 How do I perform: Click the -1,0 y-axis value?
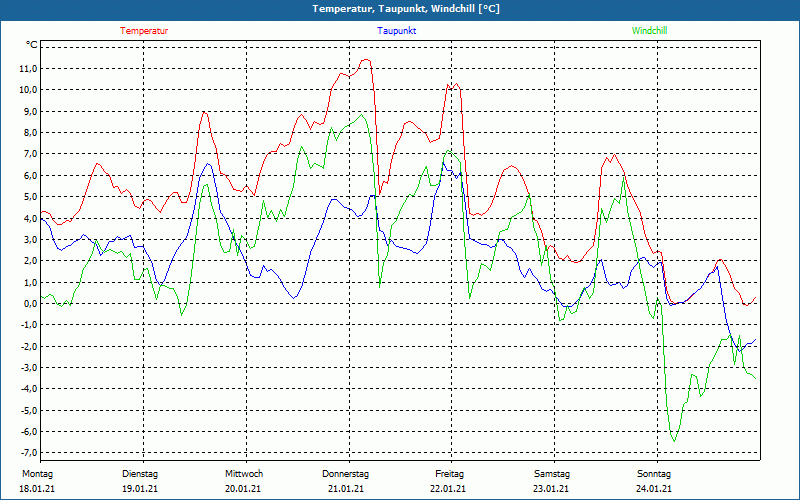29,325
